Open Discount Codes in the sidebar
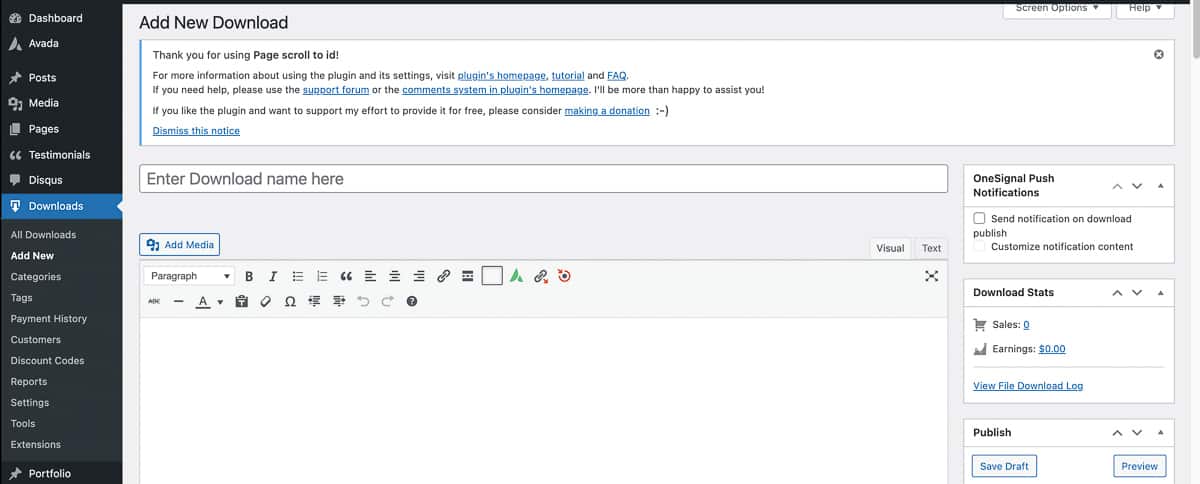 pos(47,360)
